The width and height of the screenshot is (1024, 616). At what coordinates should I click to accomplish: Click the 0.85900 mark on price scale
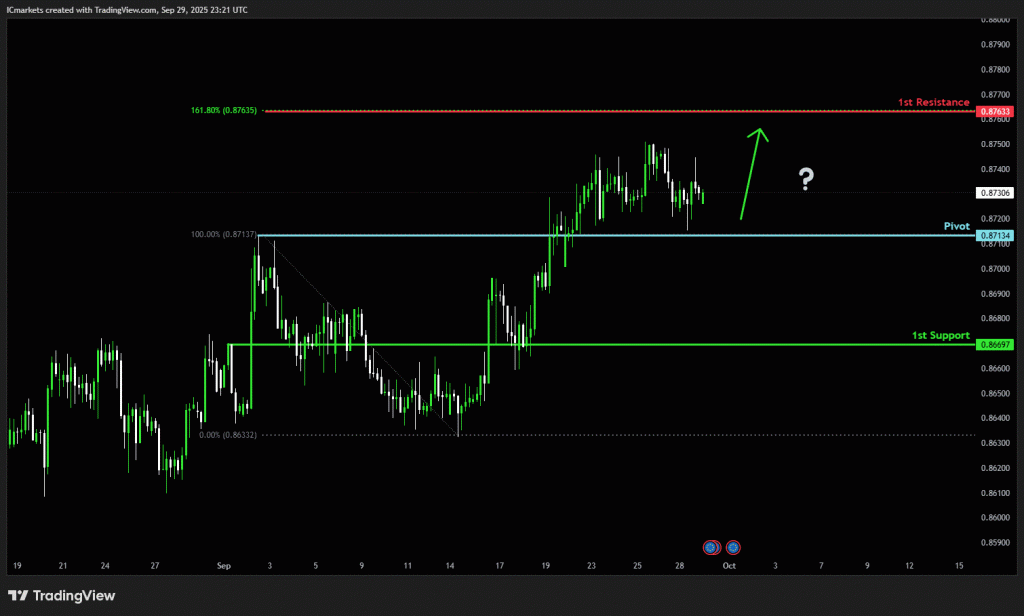[x=996, y=543]
